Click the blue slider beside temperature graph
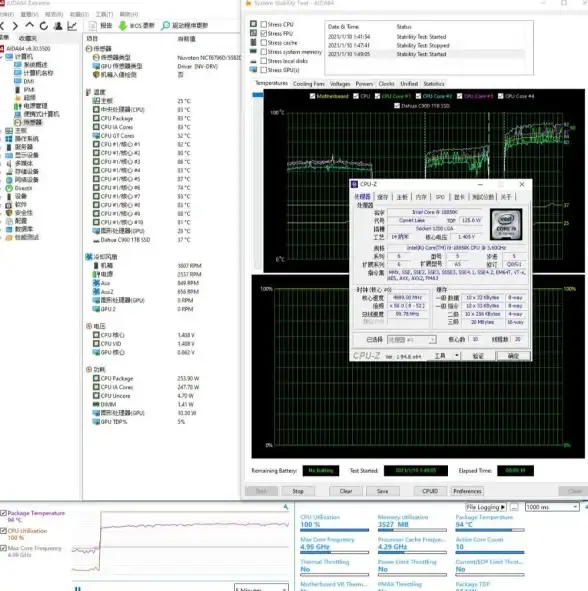Image resolution: width=588 pixels, height=591 pixels. 257,95
